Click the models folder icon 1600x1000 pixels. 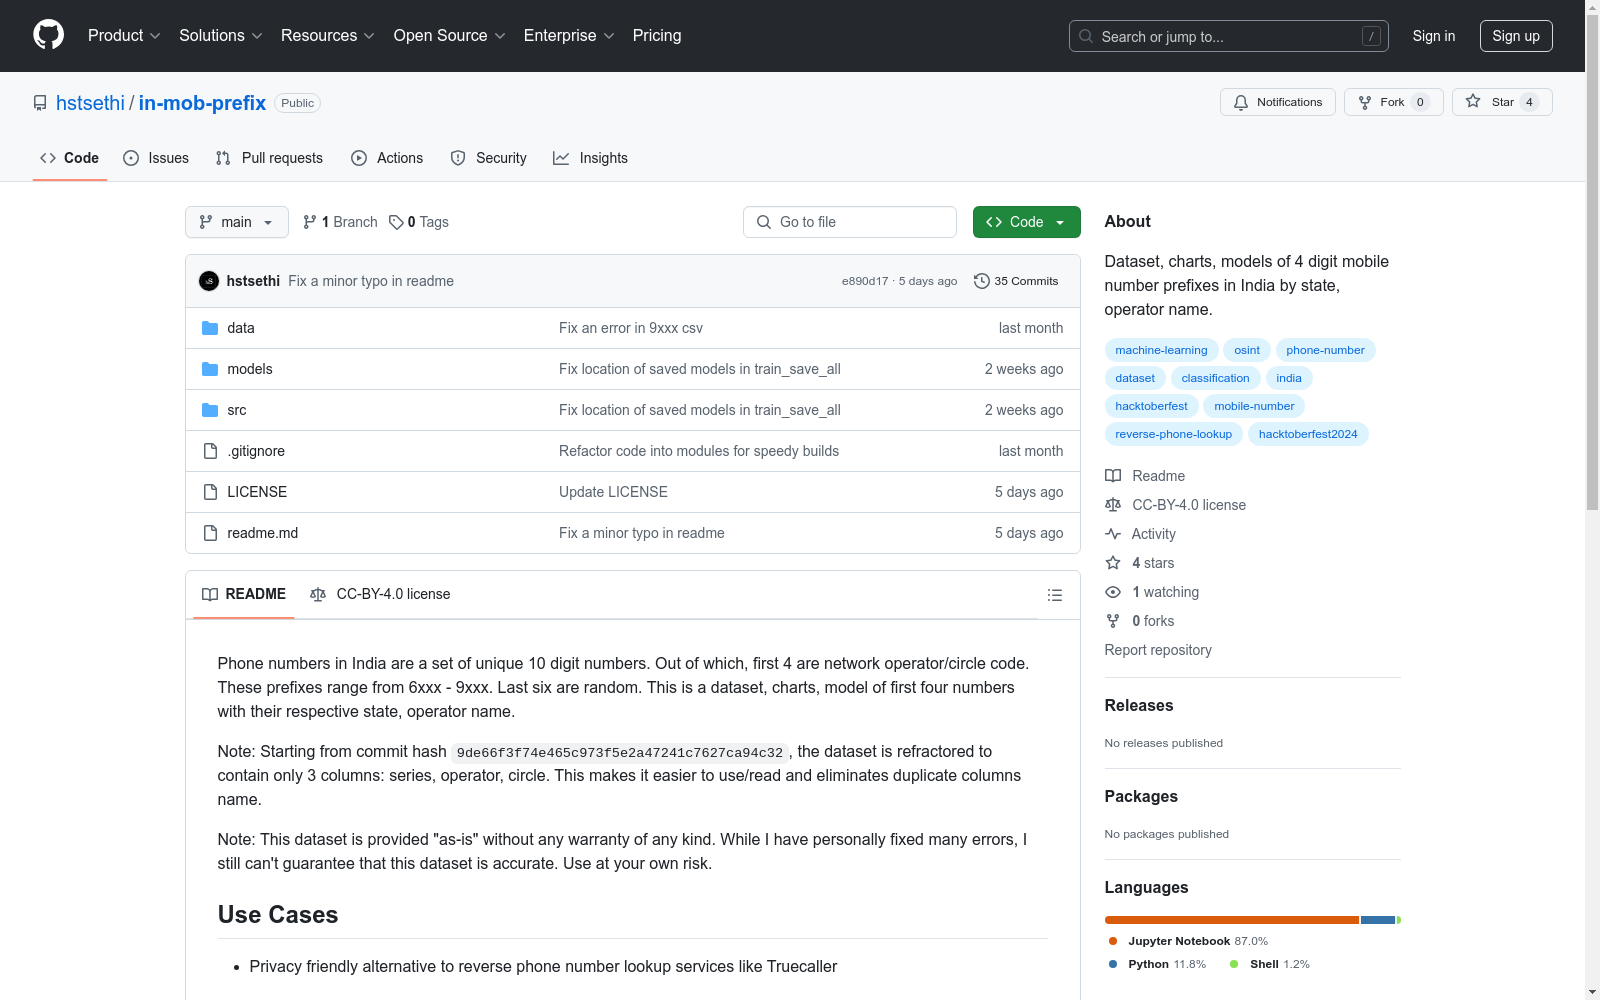pos(210,369)
